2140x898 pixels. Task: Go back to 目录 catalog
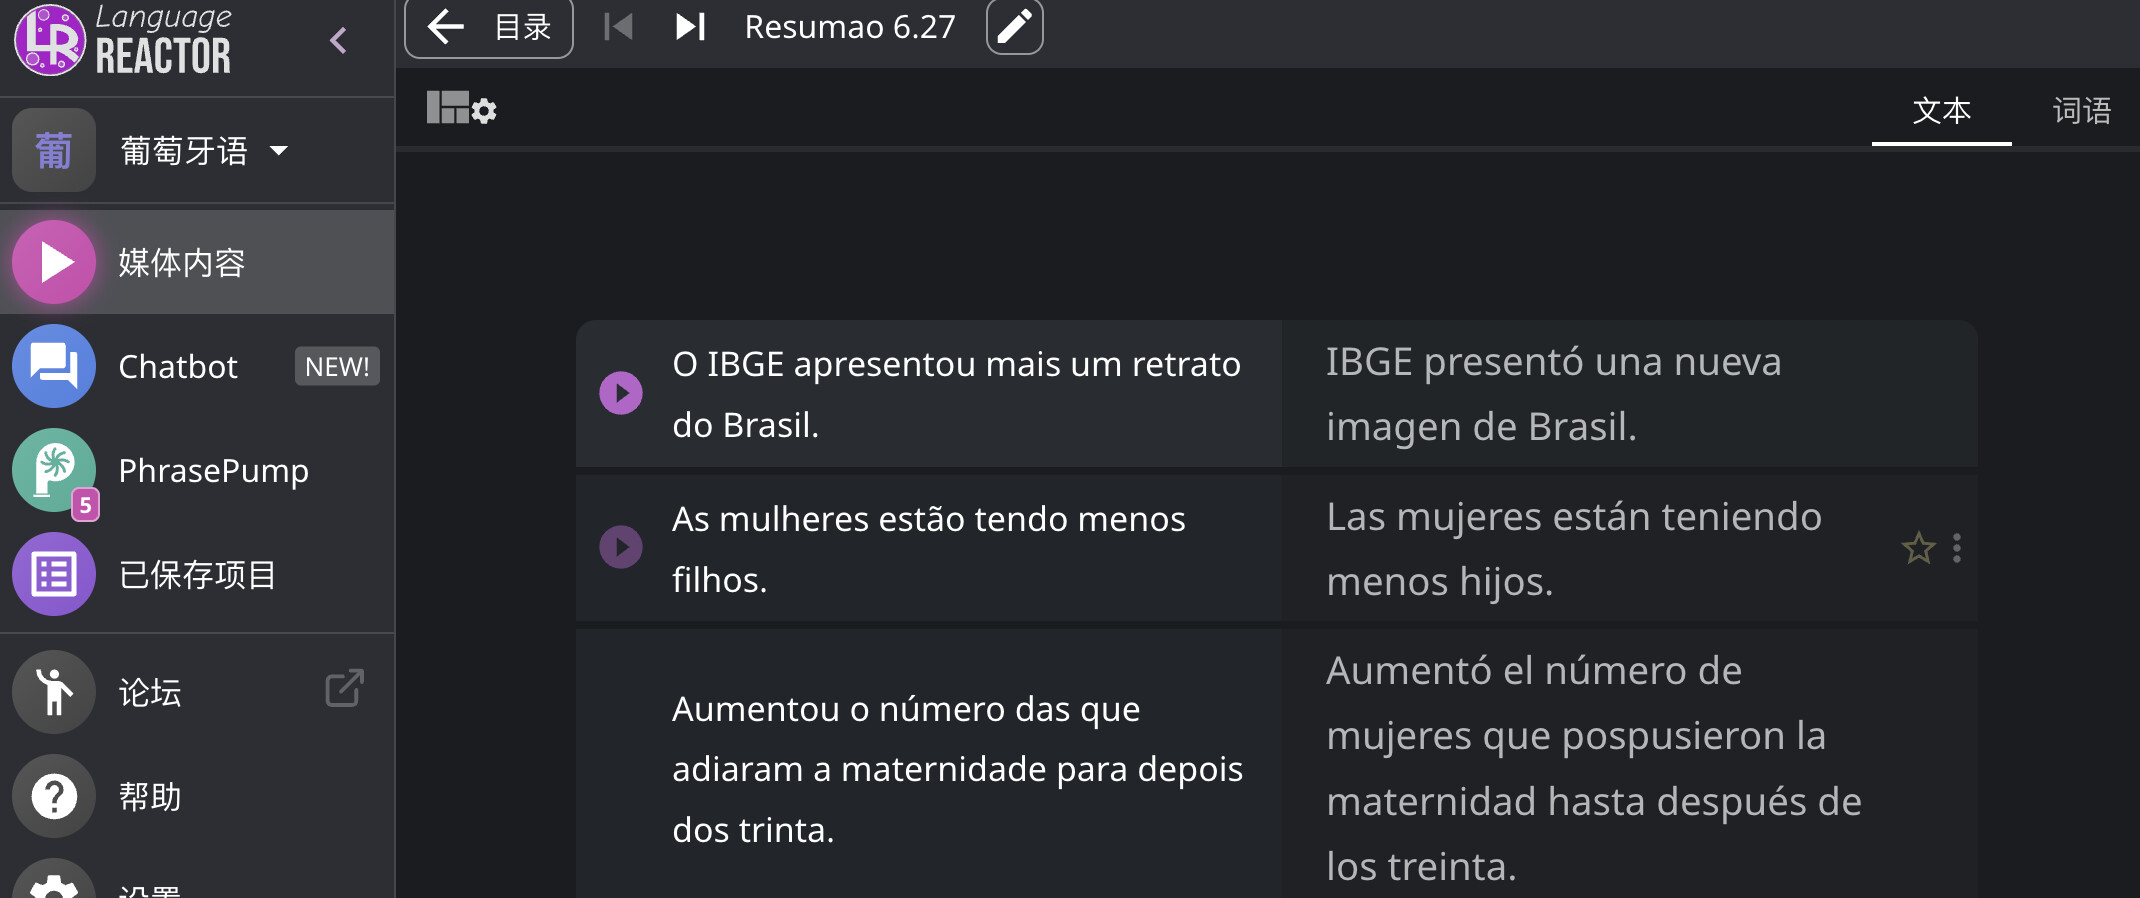(x=489, y=27)
